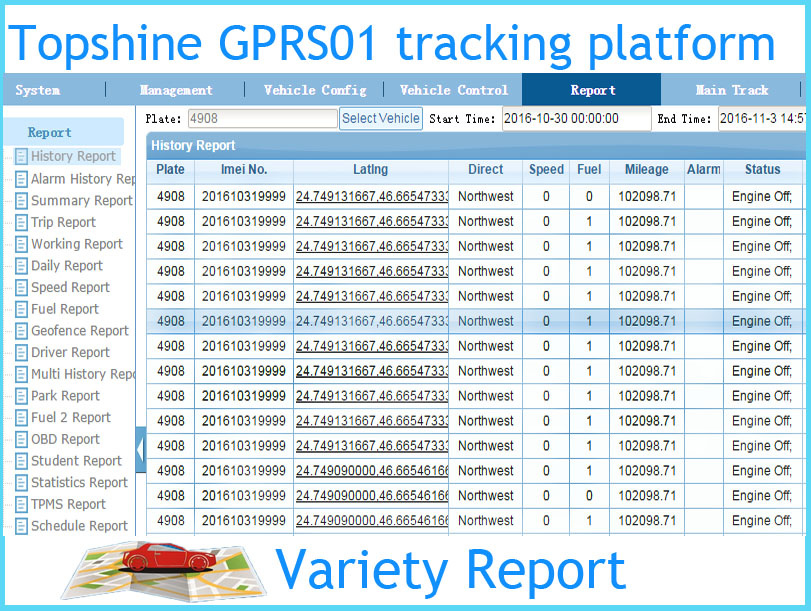Viewport: 811px width, 611px height.
Task: Click the OBD Report document icon
Action: point(21,439)
